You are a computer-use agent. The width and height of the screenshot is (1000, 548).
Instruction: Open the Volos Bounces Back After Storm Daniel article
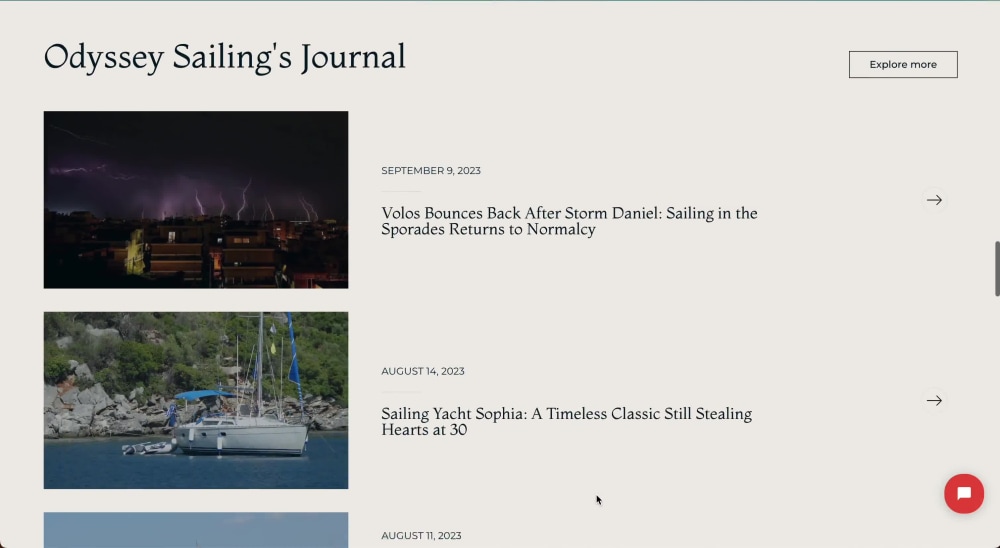(569, 221)
